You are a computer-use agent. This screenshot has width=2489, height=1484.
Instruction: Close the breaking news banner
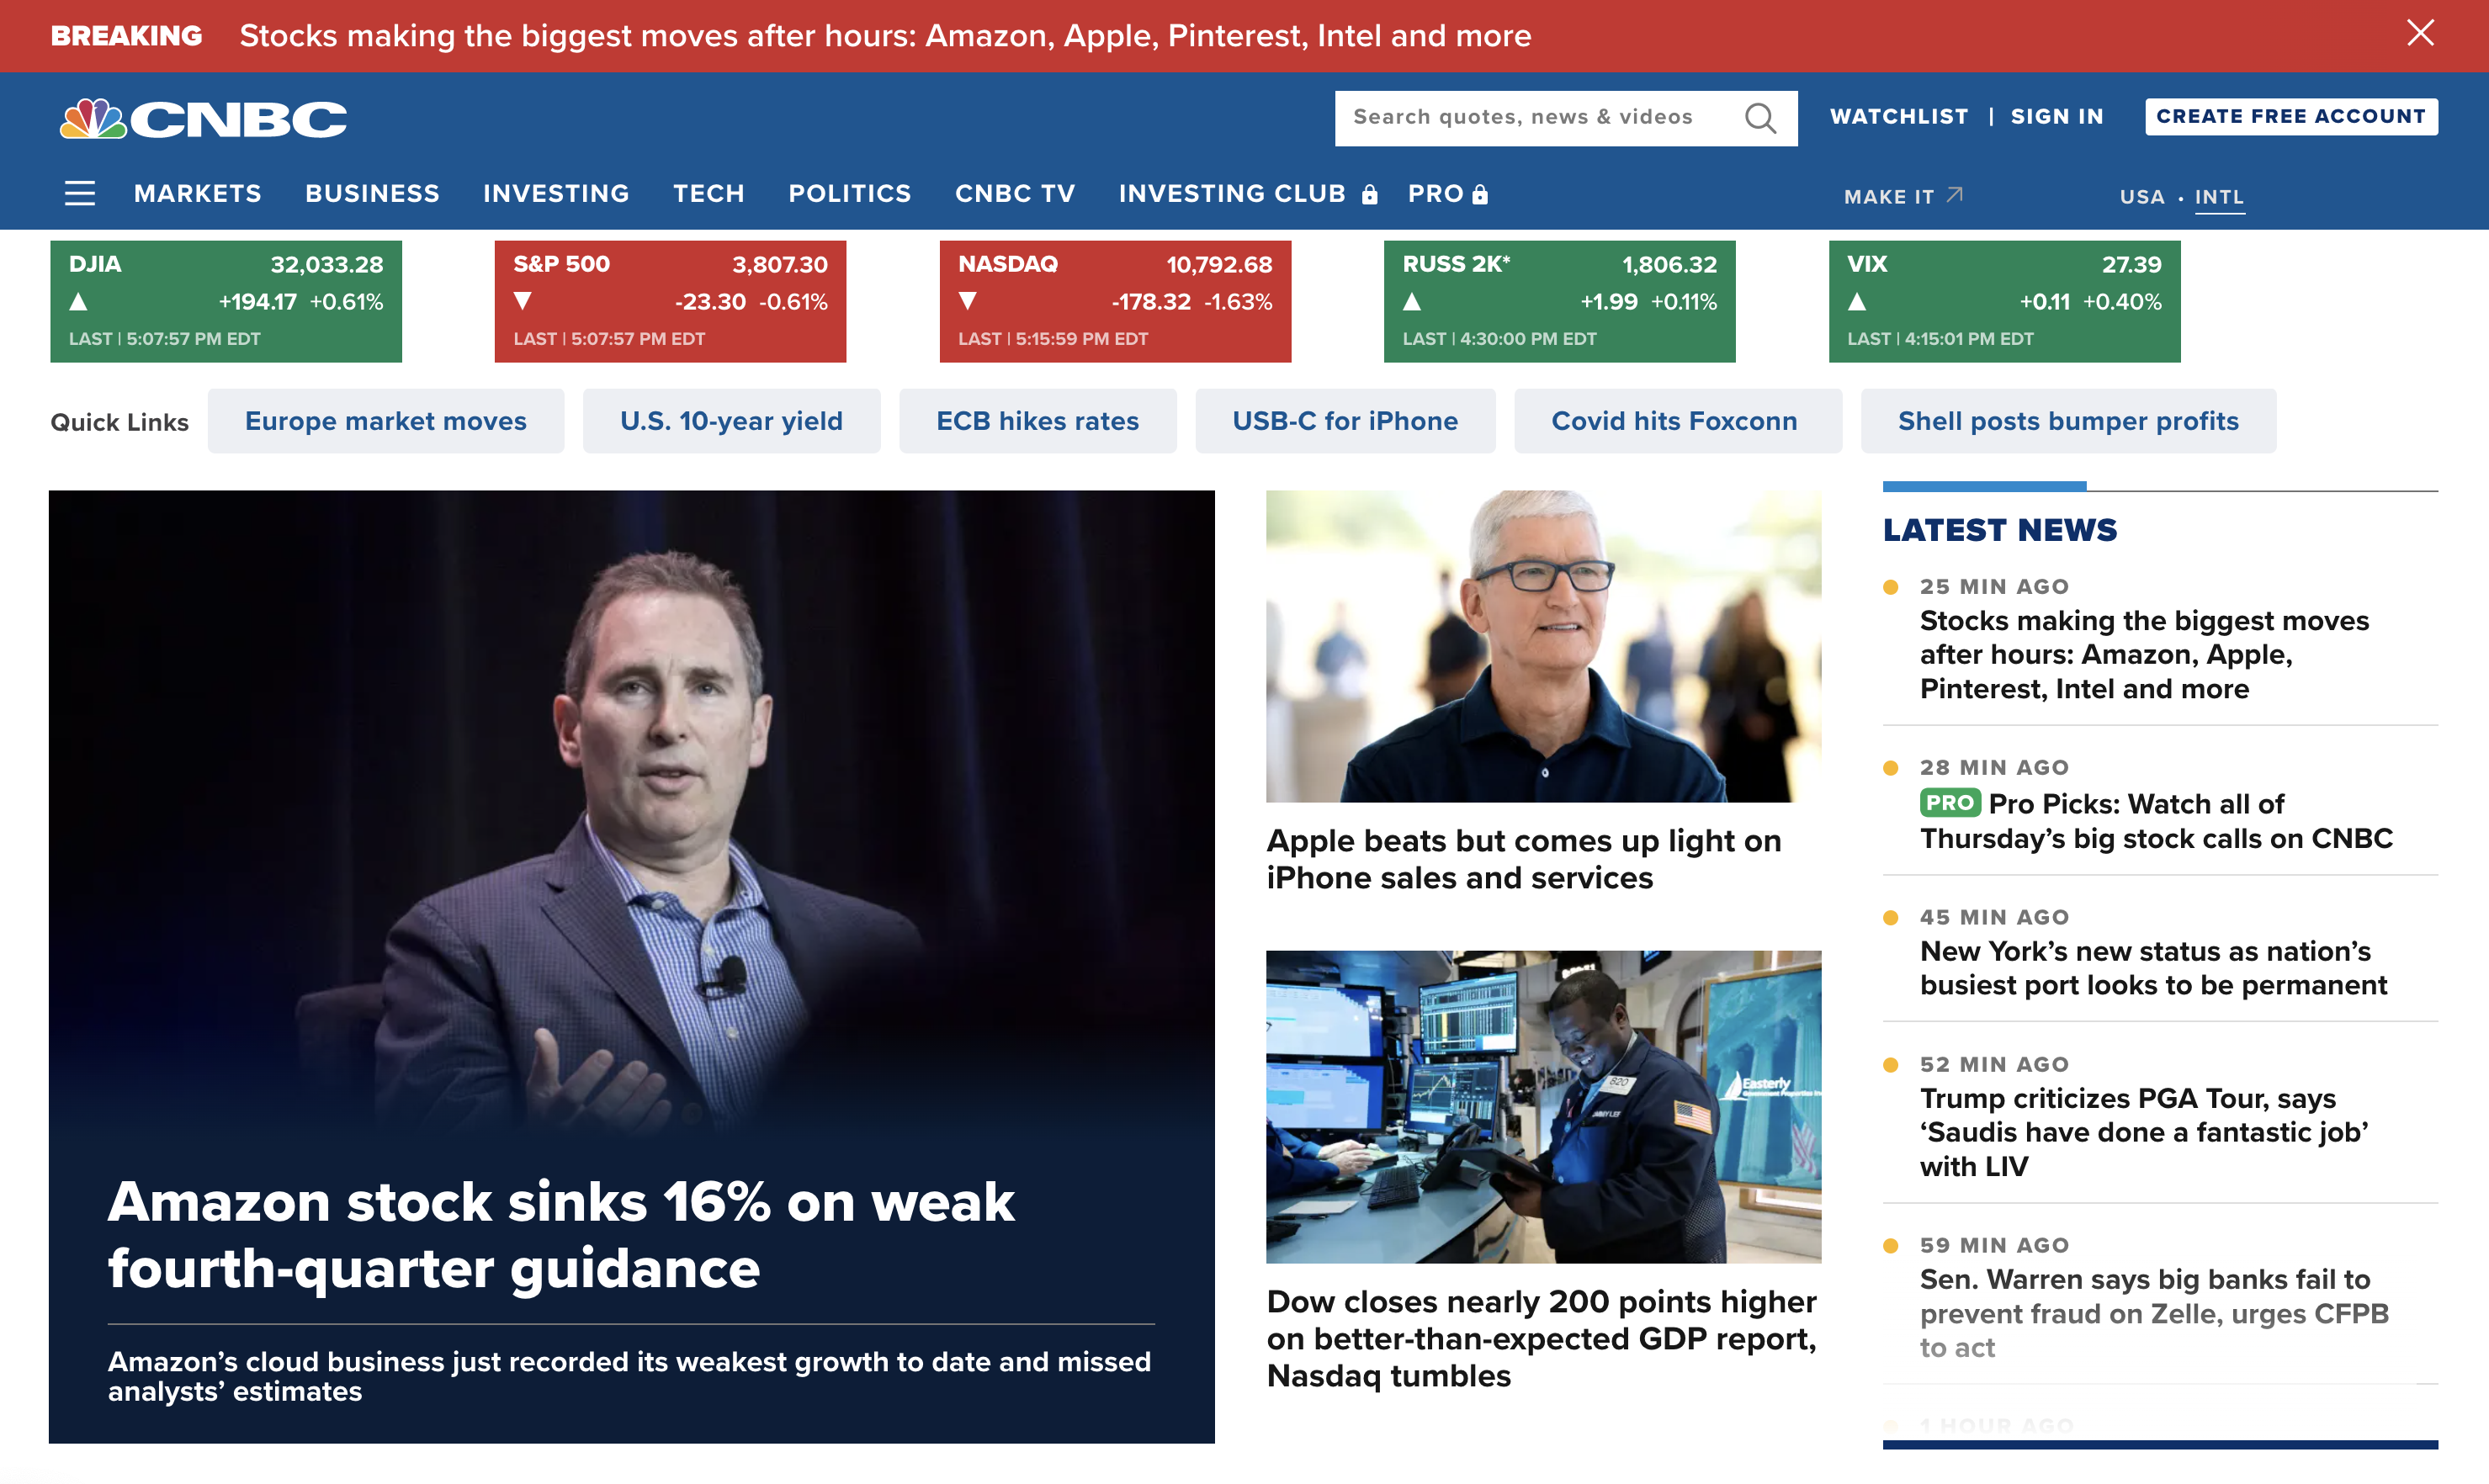pos(2420,34)
